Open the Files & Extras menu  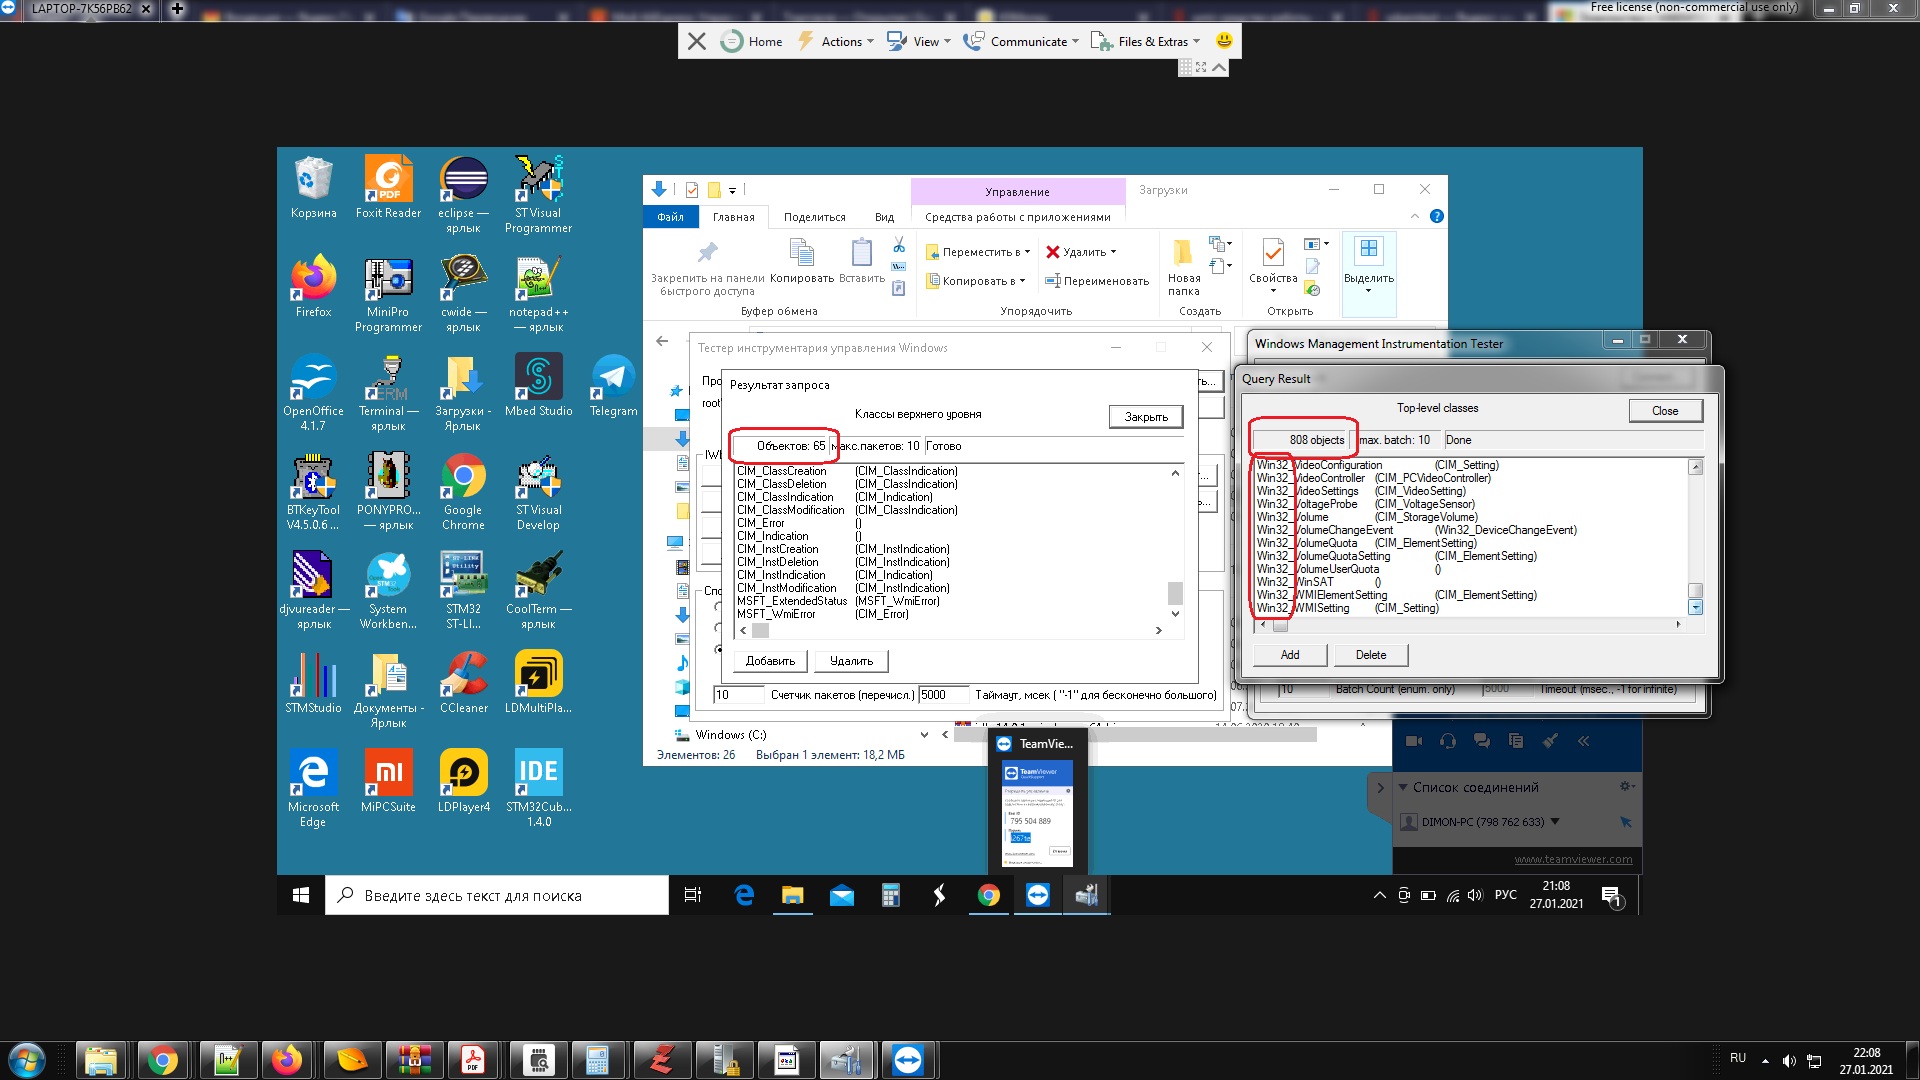coord(1145,41)
